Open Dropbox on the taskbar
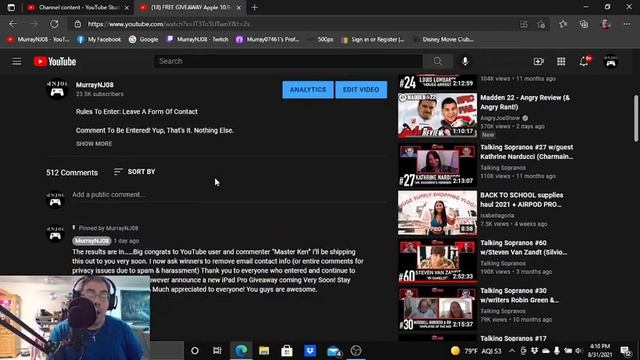Screen dimensions: 640x360 310,350
